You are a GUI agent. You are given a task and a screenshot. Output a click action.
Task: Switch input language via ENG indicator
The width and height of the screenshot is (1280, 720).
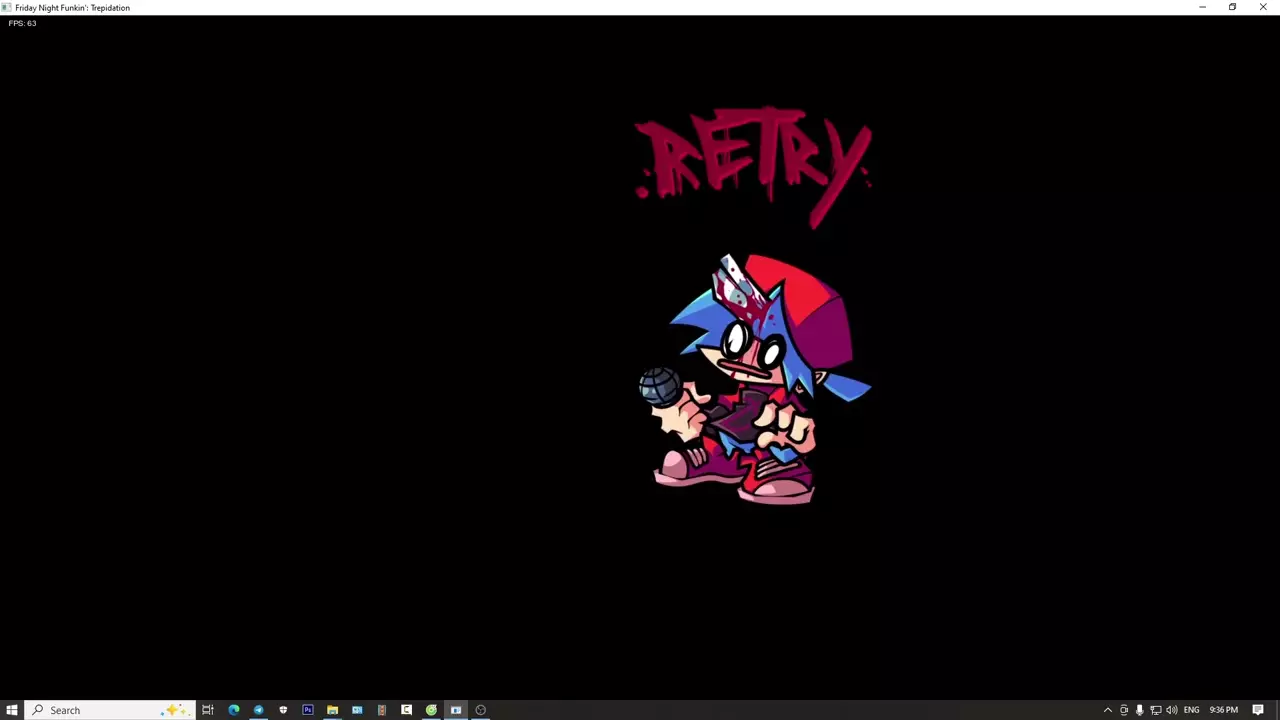(1191, 710)
